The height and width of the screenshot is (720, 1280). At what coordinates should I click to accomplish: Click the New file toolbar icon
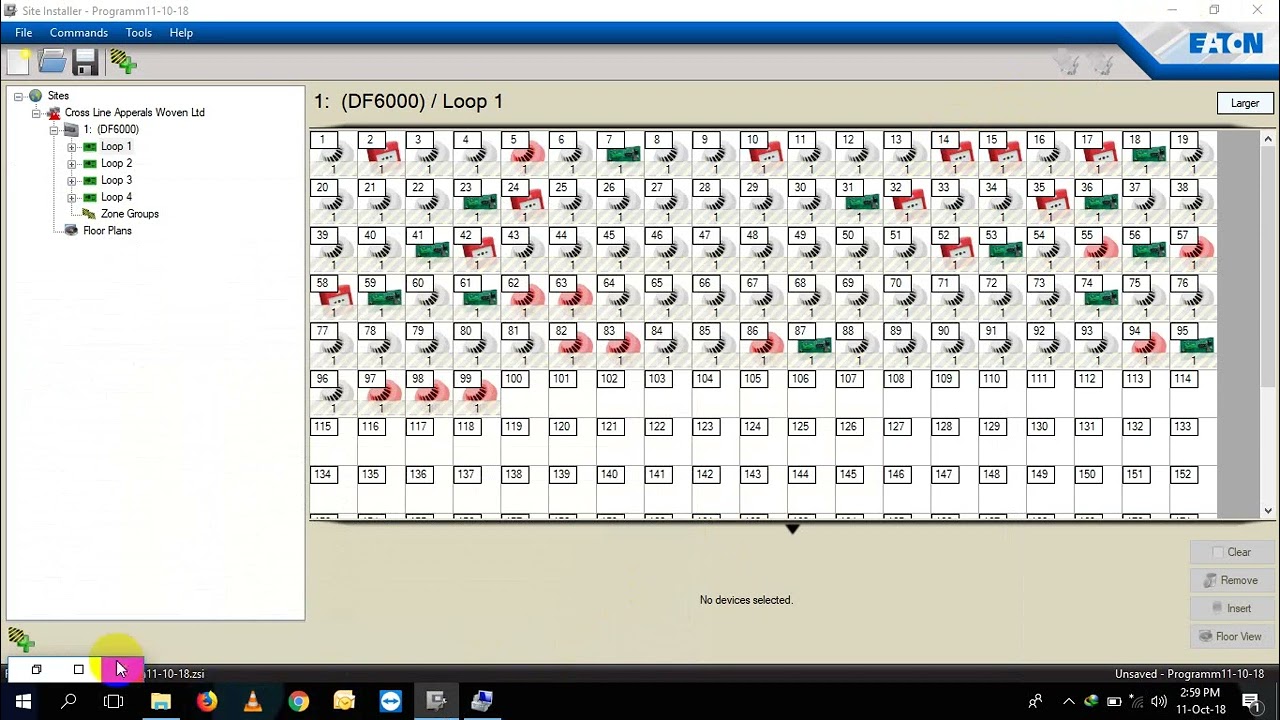pyautogui.click(x=18, y=63)
